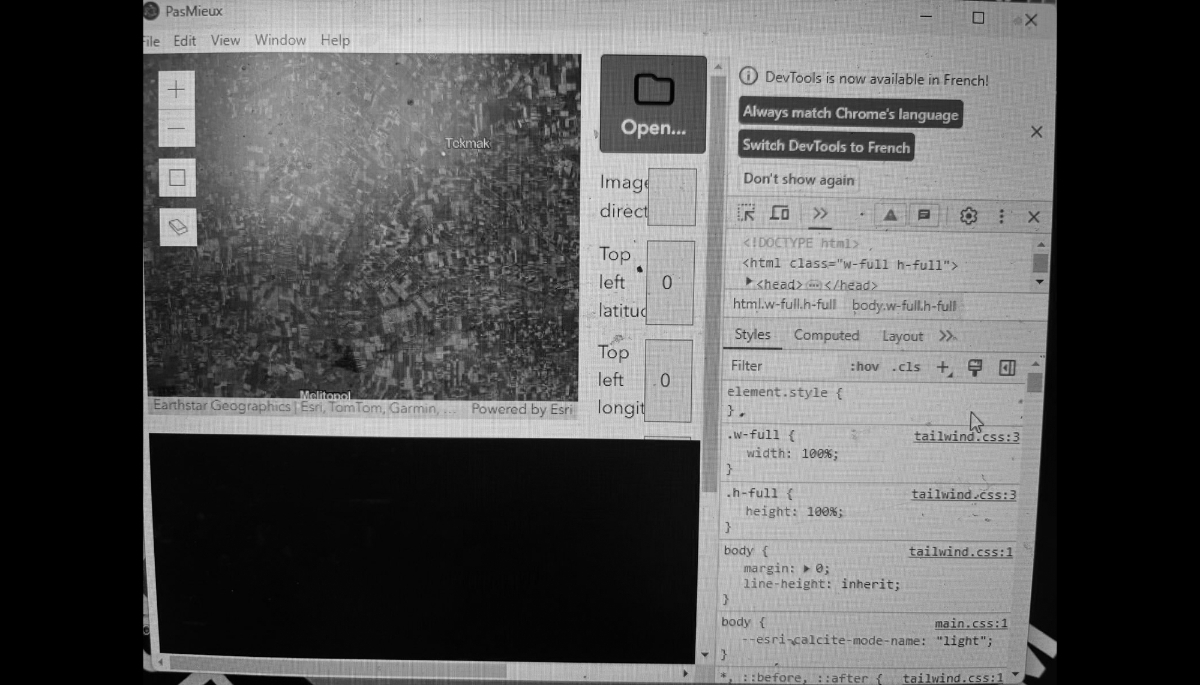Expand the head element node
The width and height of the screenshot is (1200, 685).
click(x=749, y=283)
